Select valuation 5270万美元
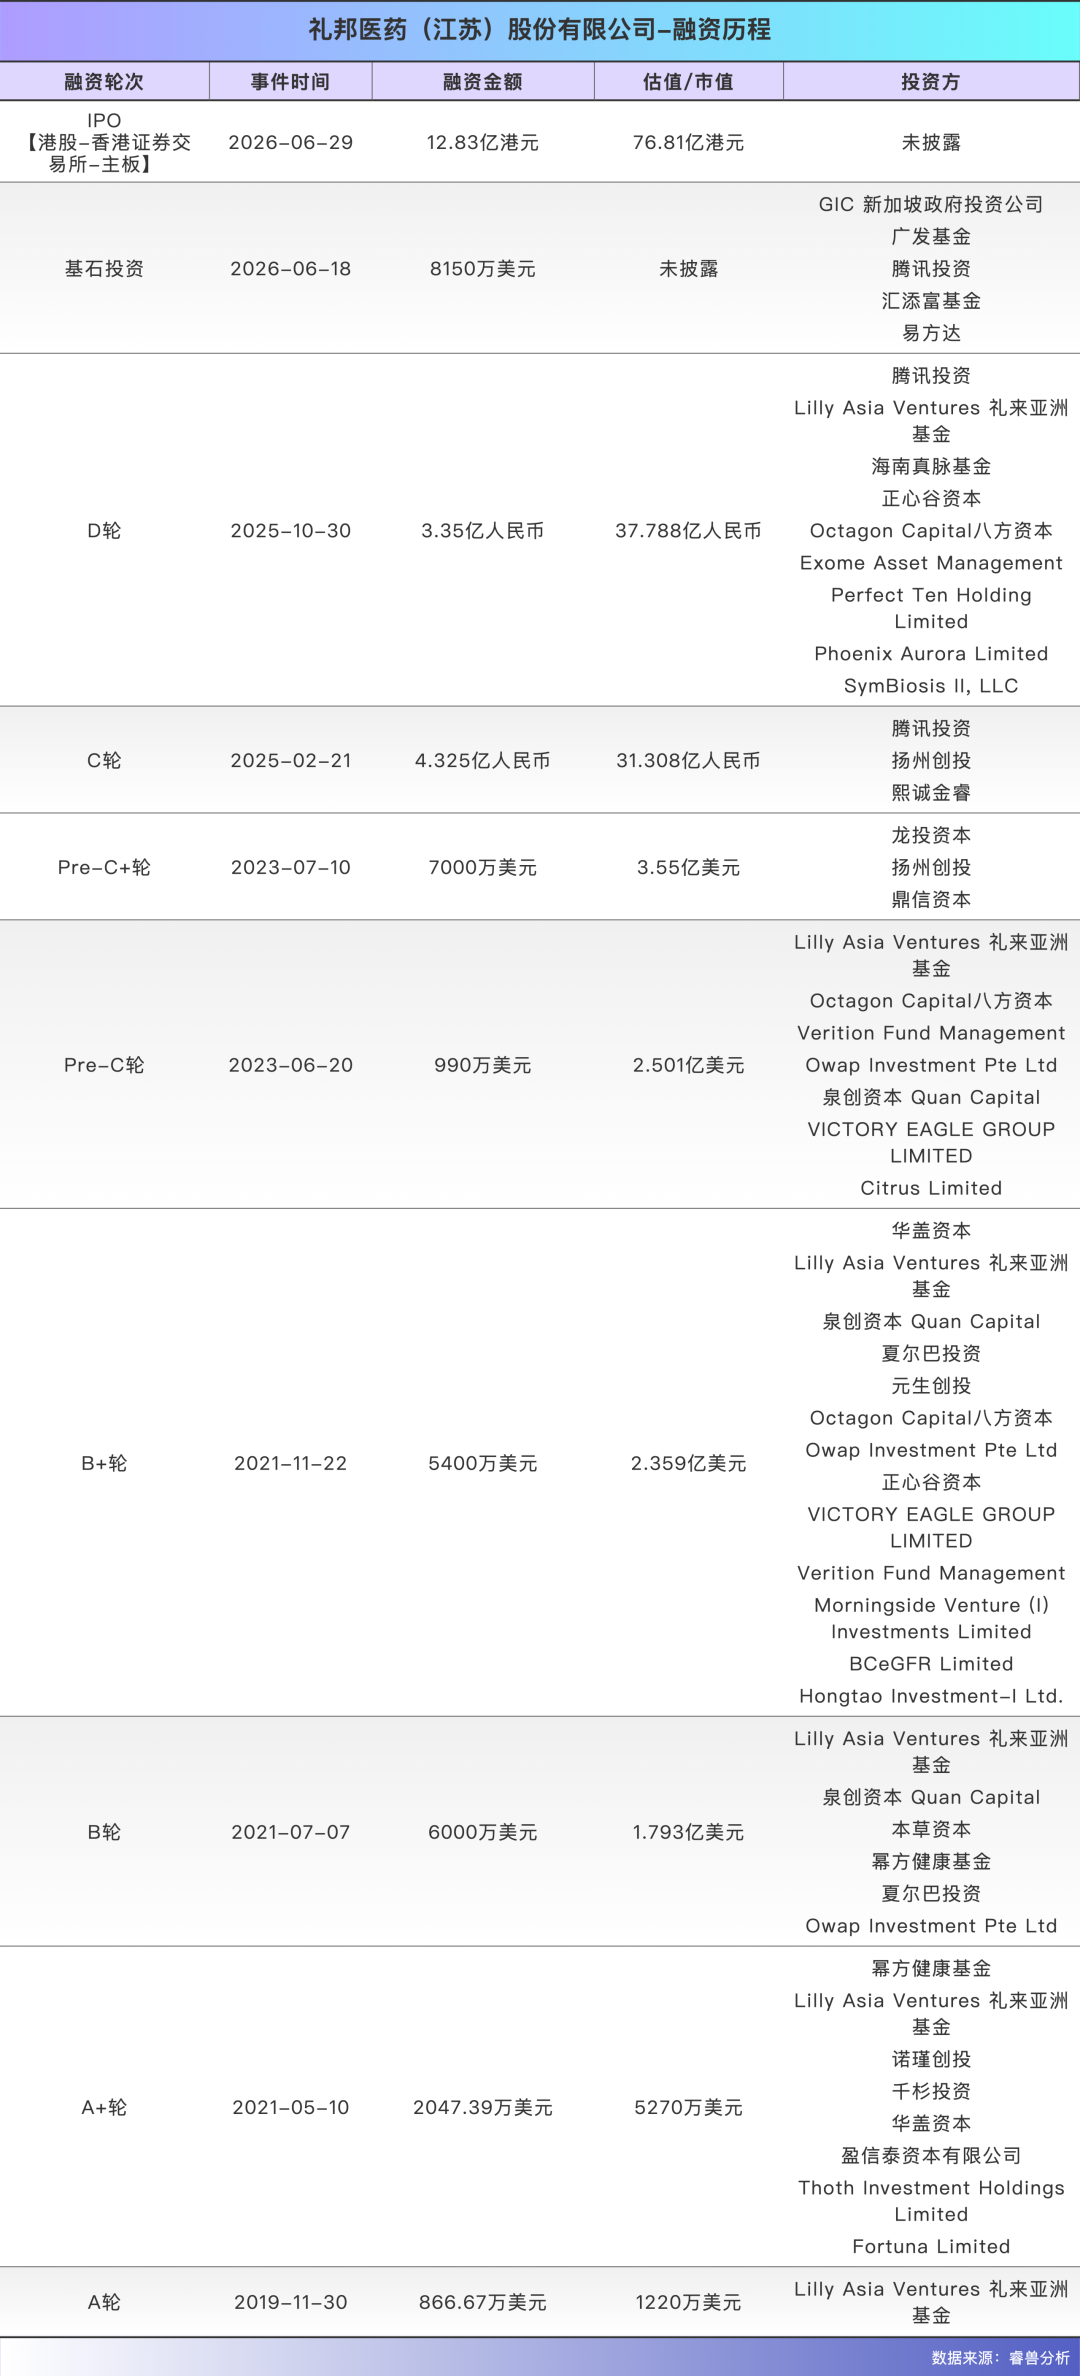This screenshot has height=2376, width=1080. tap(688, 2108)
